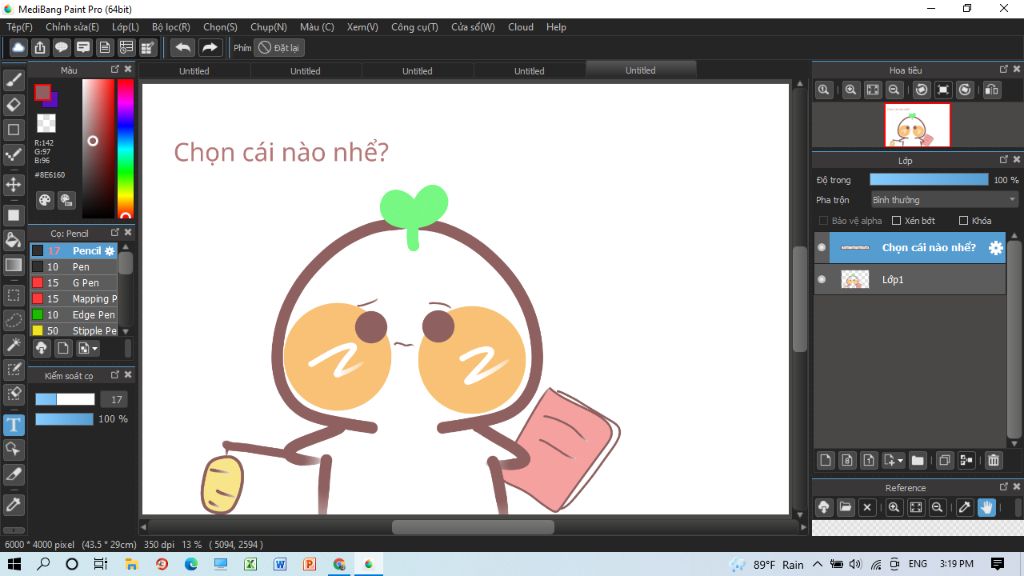The width and height of the screenshot is (1024, 576).
Task: Select the Brush tool in the left toolbar
Action: (x=14, y=80)
